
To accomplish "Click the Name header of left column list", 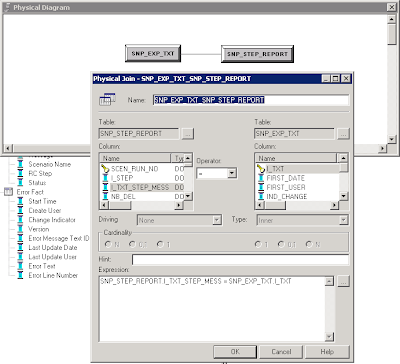I will point(135,158).
